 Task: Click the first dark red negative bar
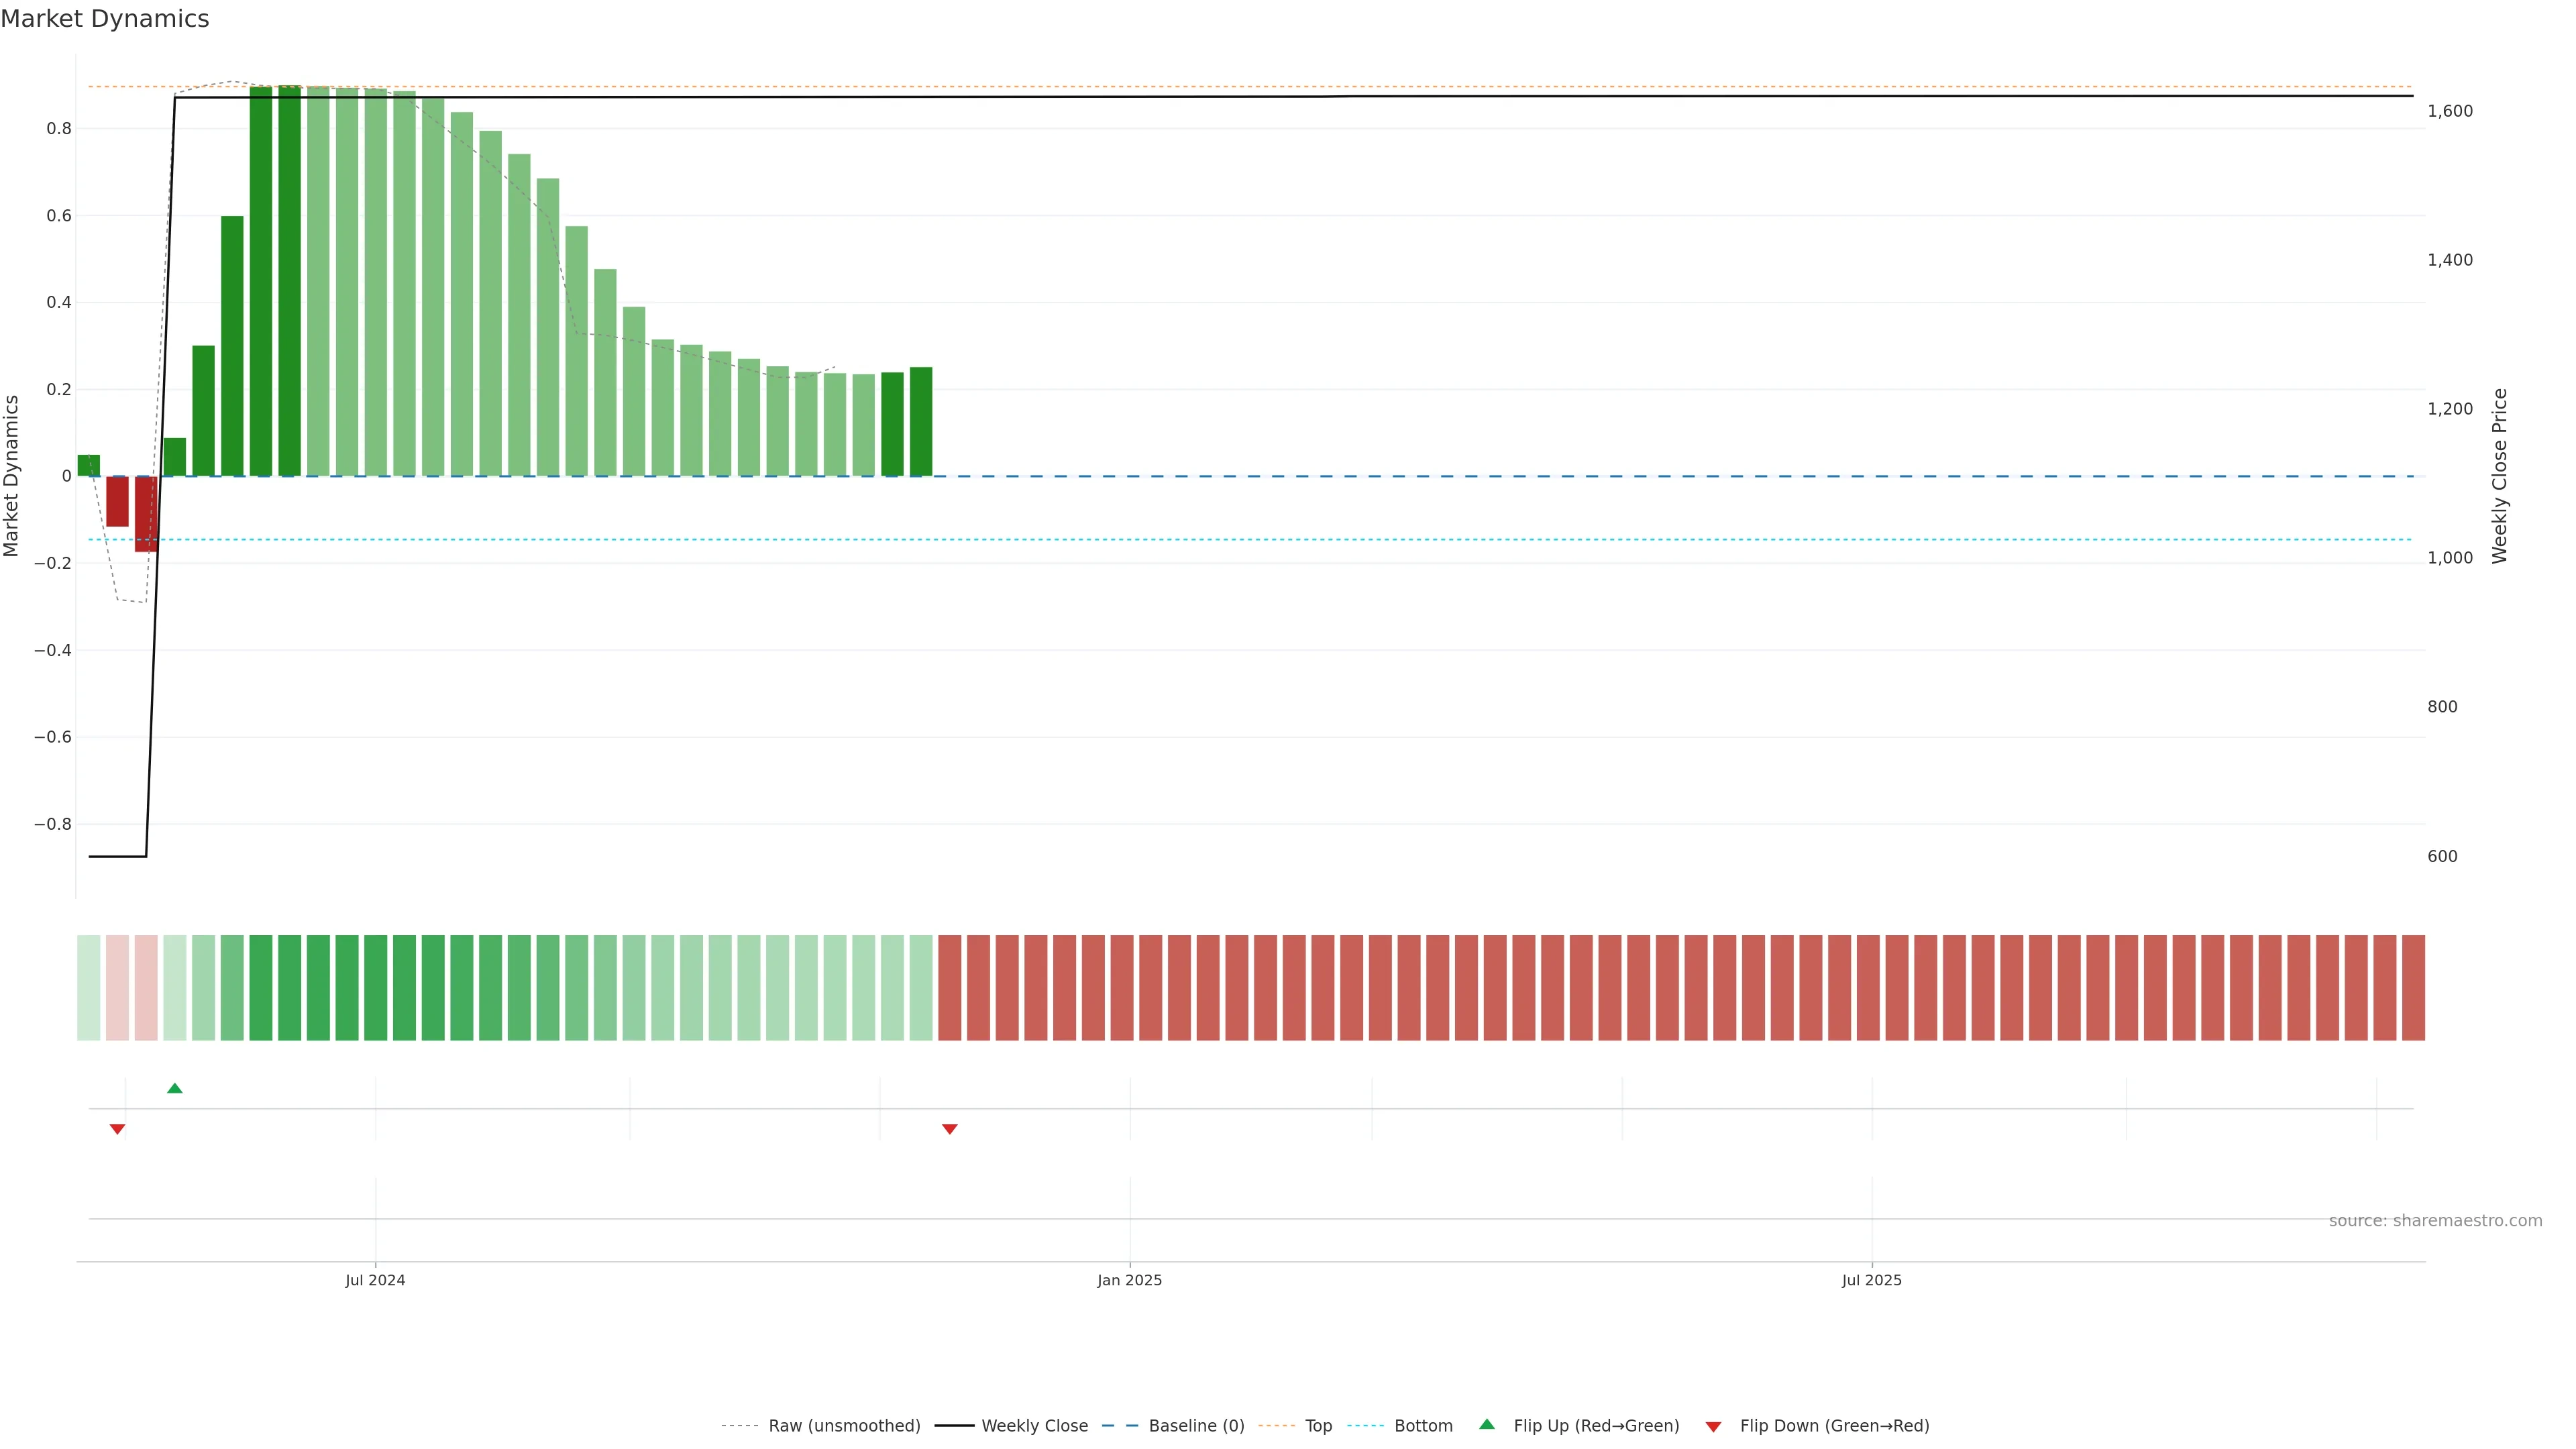click(x=117, y=501)
